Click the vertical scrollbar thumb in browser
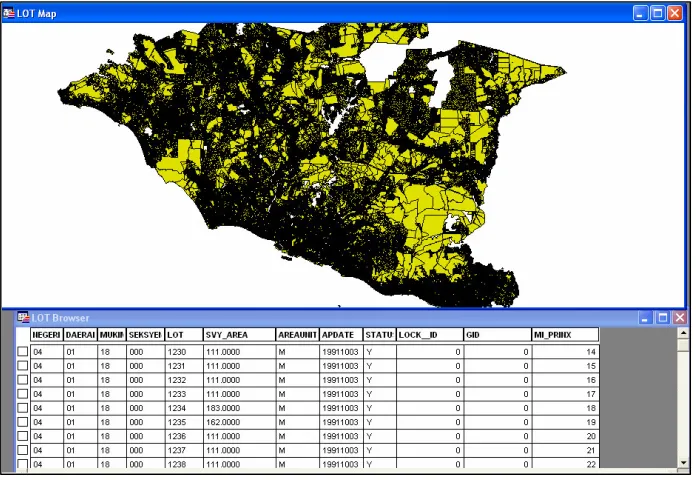 pyautogui.click(x=684, y=344)
